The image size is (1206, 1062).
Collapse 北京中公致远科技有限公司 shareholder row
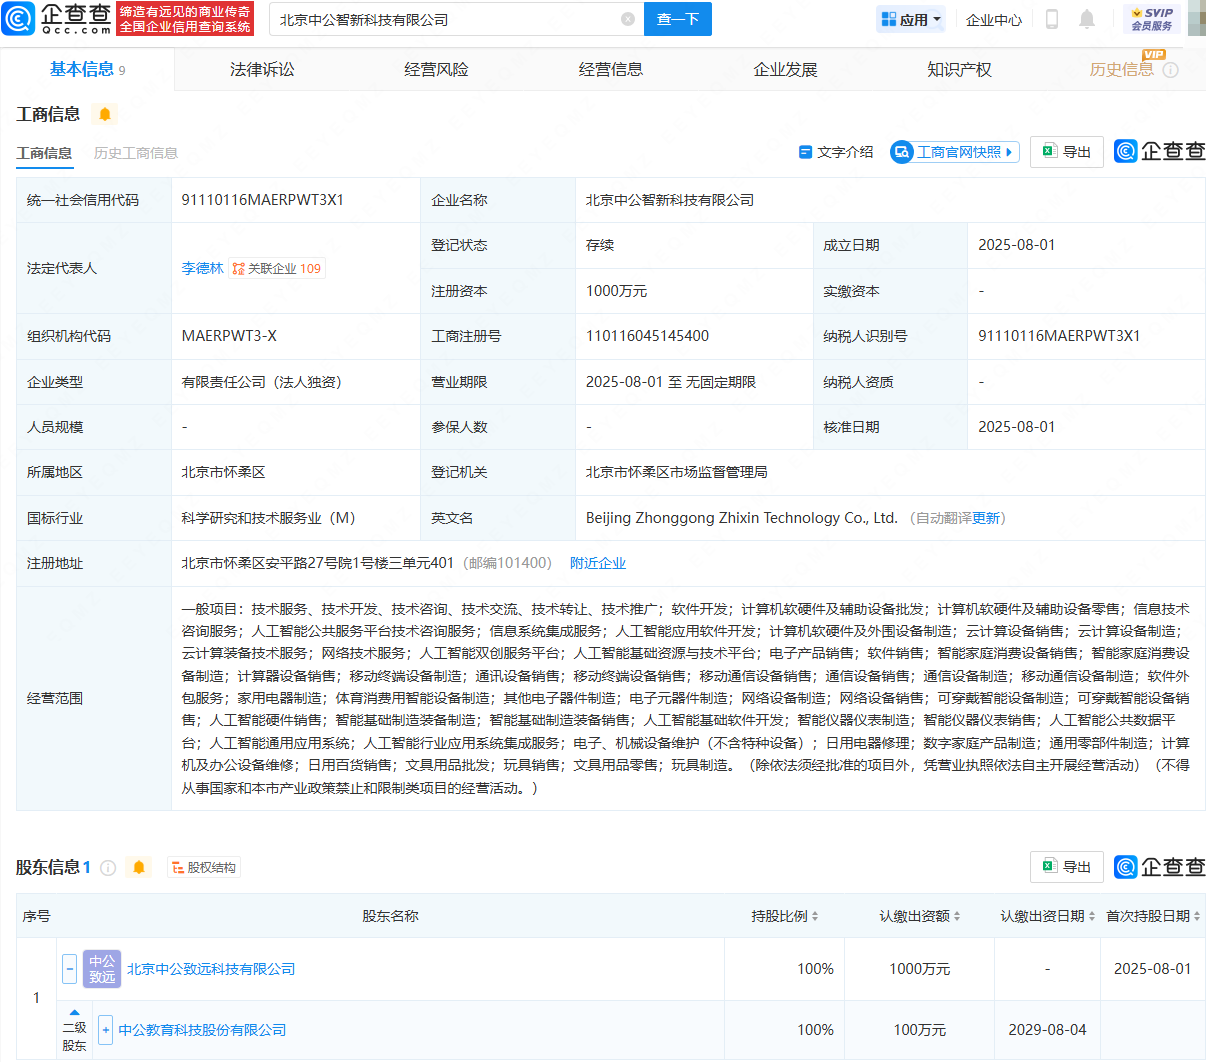pyautogui.click(x=68, y=968)
